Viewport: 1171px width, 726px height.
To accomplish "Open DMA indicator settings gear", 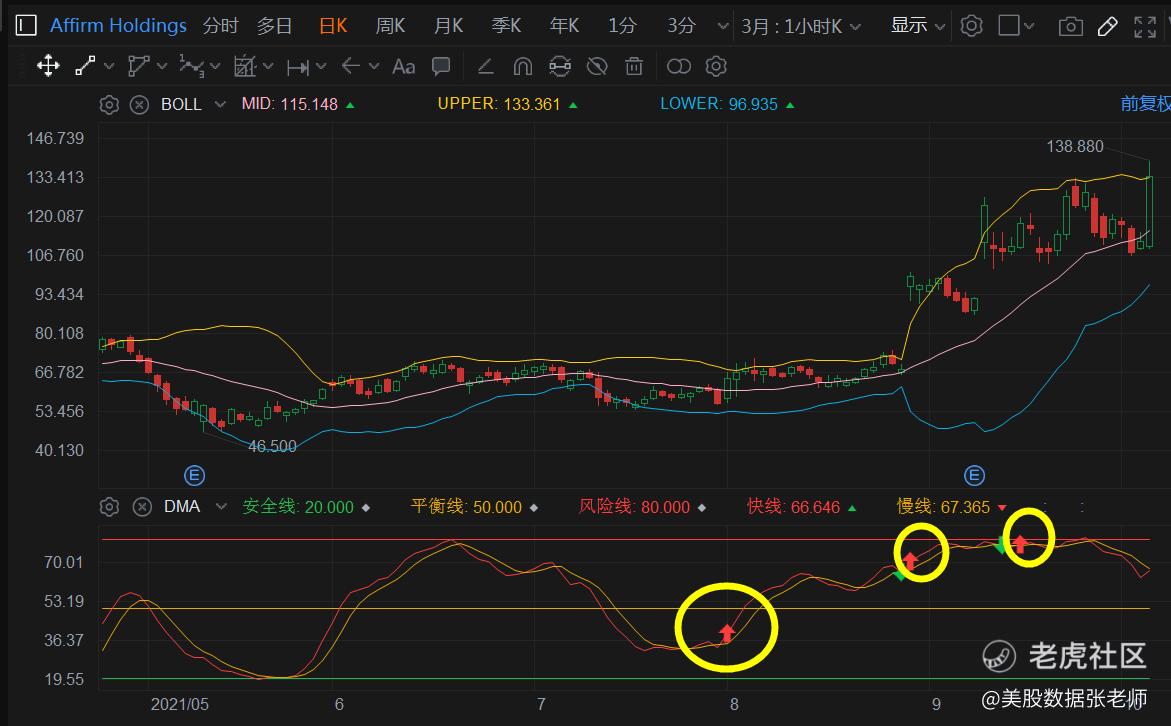I will (109, 507).
